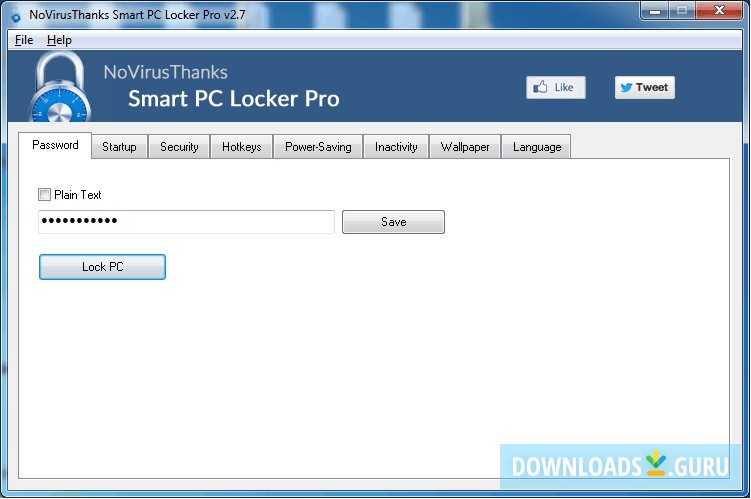
Task: Click the Smart PC Locker Pro title
Action: click(x=234, y=99)
